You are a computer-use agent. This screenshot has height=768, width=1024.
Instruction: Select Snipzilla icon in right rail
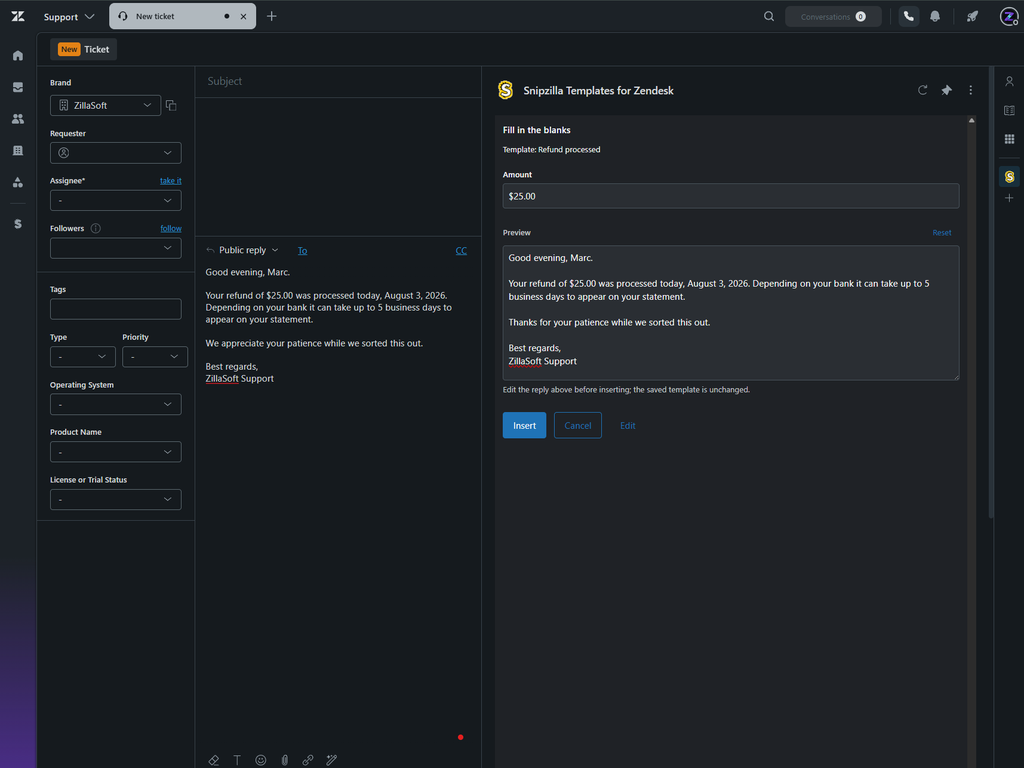(x=1009, y=176)
